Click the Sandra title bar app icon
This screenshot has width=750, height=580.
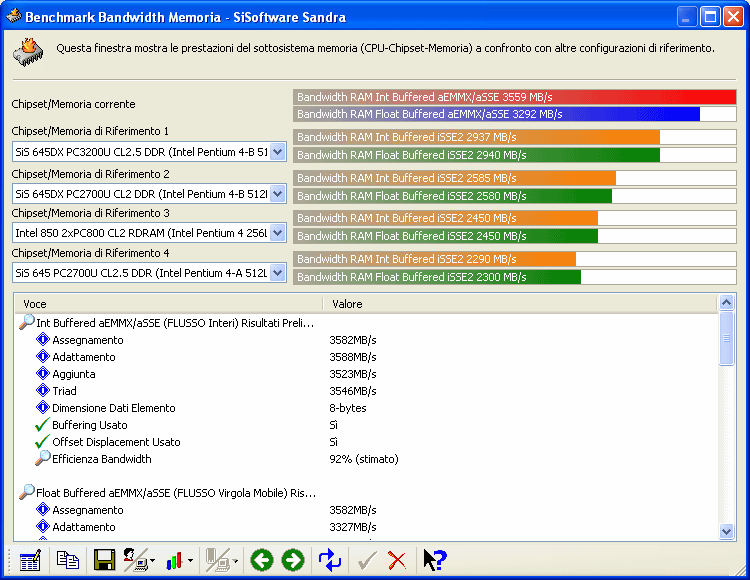pos(14,16)
